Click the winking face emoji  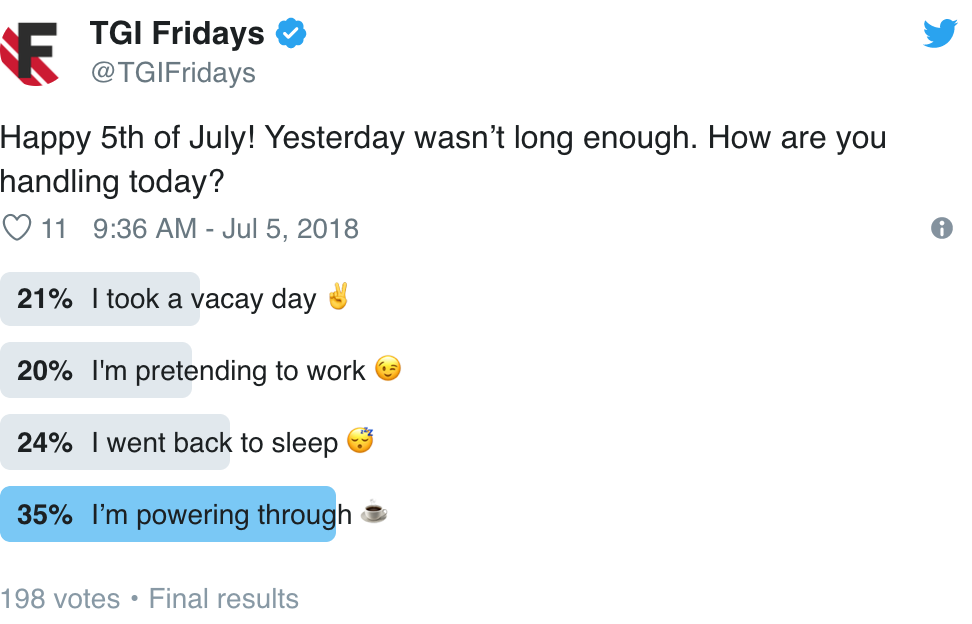coord(388,368)
